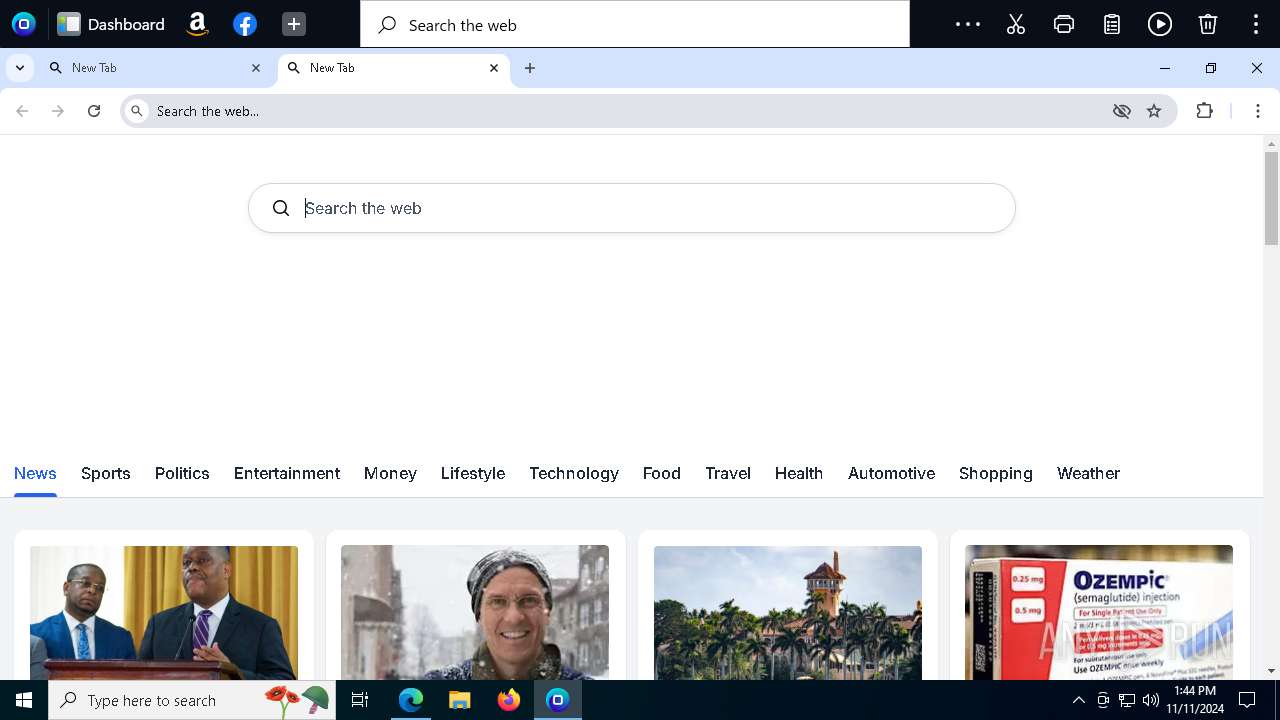This screenshot has width=1280, height=720.
Task: Bookmark this page with star icon
Action: (x=1154, y=111)
